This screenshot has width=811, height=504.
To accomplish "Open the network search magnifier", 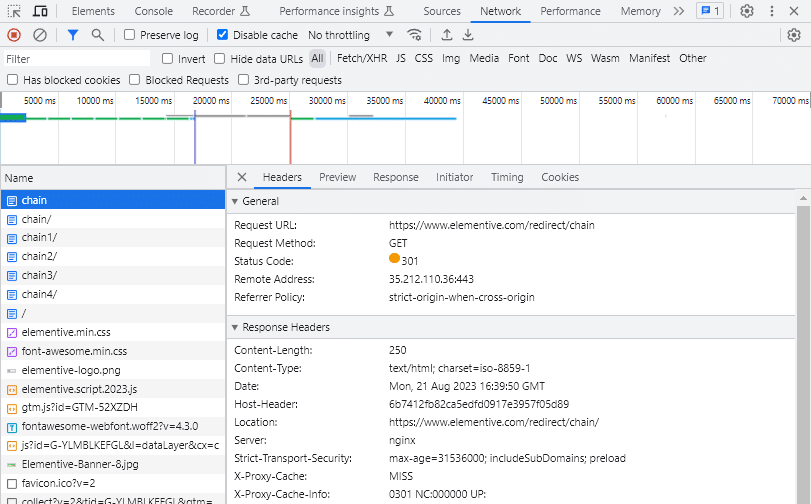I will point(97,35).
